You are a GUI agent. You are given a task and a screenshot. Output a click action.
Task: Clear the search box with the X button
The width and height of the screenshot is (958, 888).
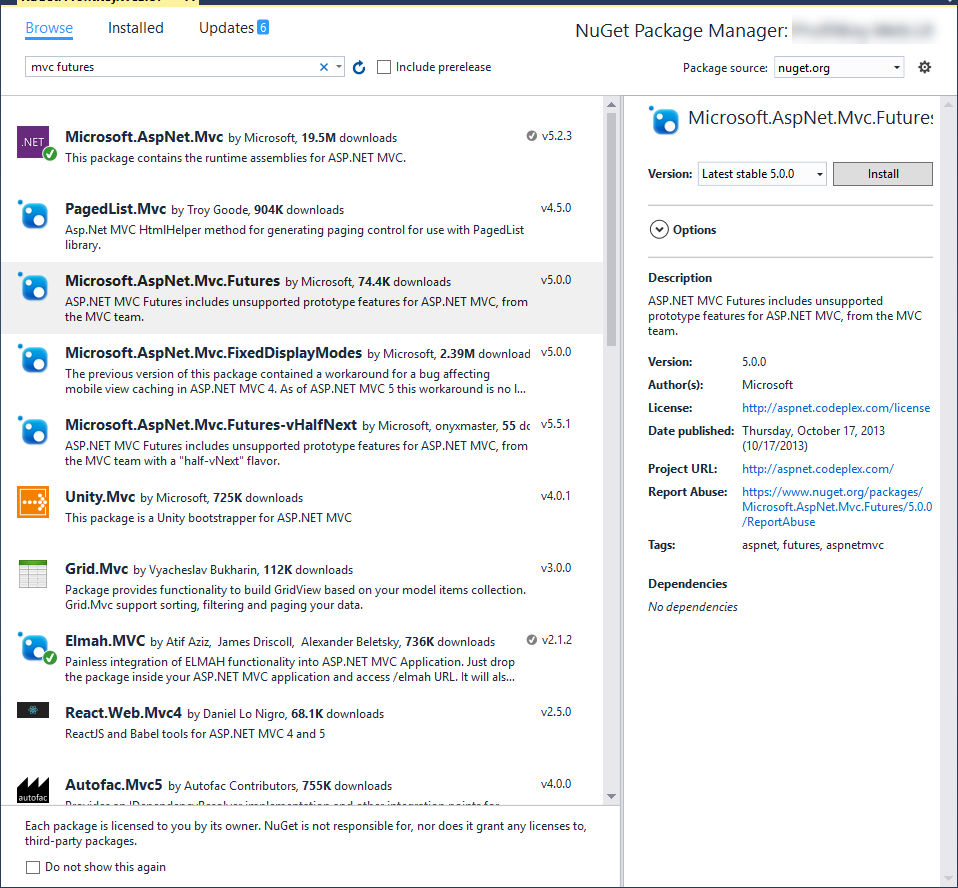pos(324,67)
